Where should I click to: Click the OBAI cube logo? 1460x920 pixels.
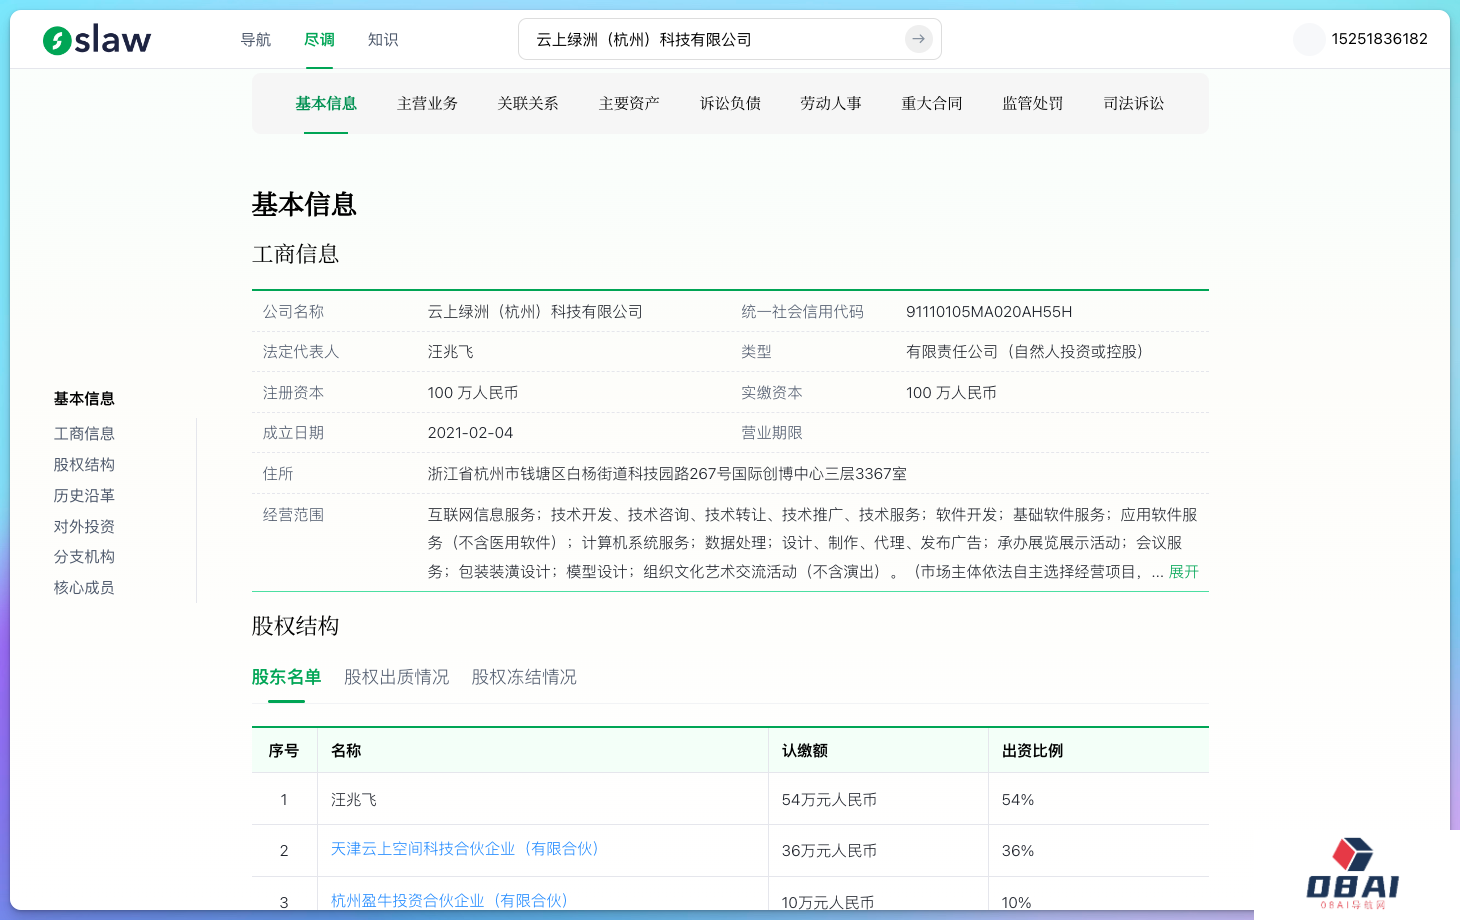point(1352,856)
